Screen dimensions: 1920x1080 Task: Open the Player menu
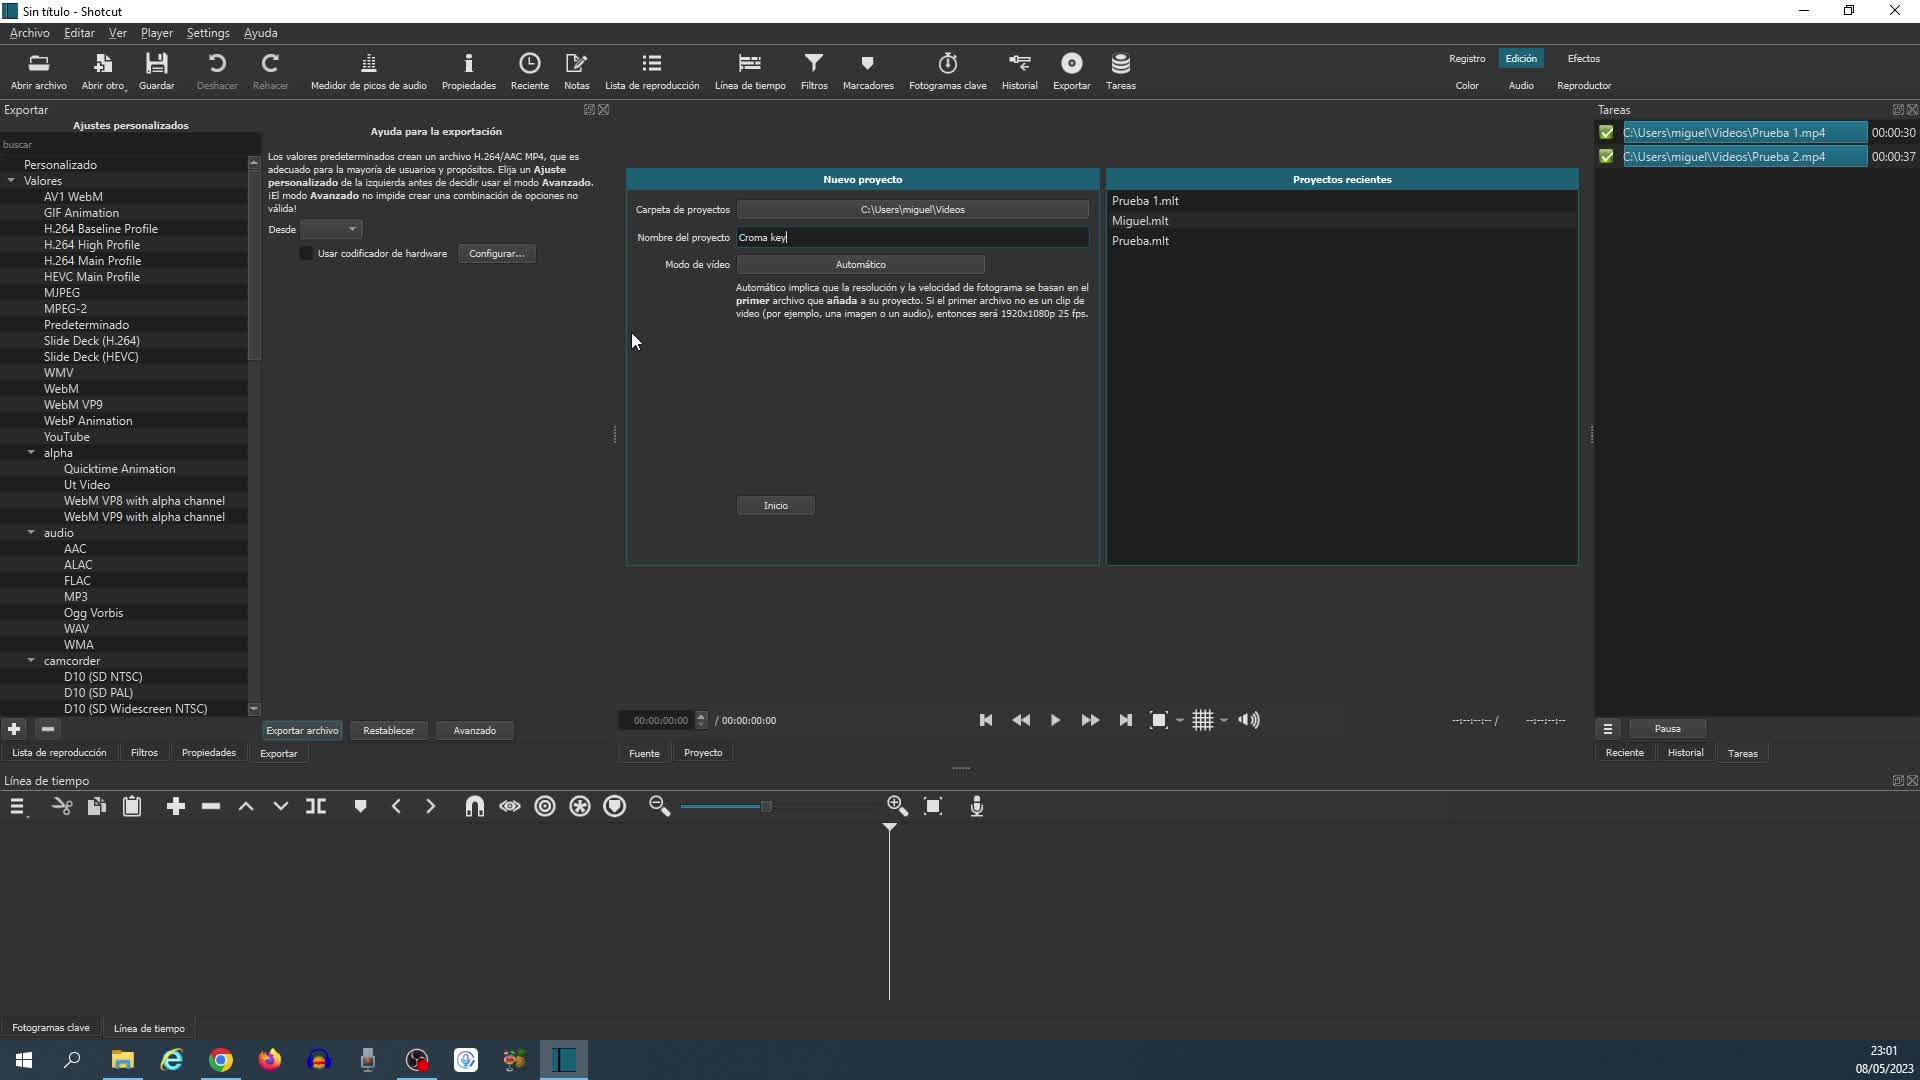click(x=156, y=33)
